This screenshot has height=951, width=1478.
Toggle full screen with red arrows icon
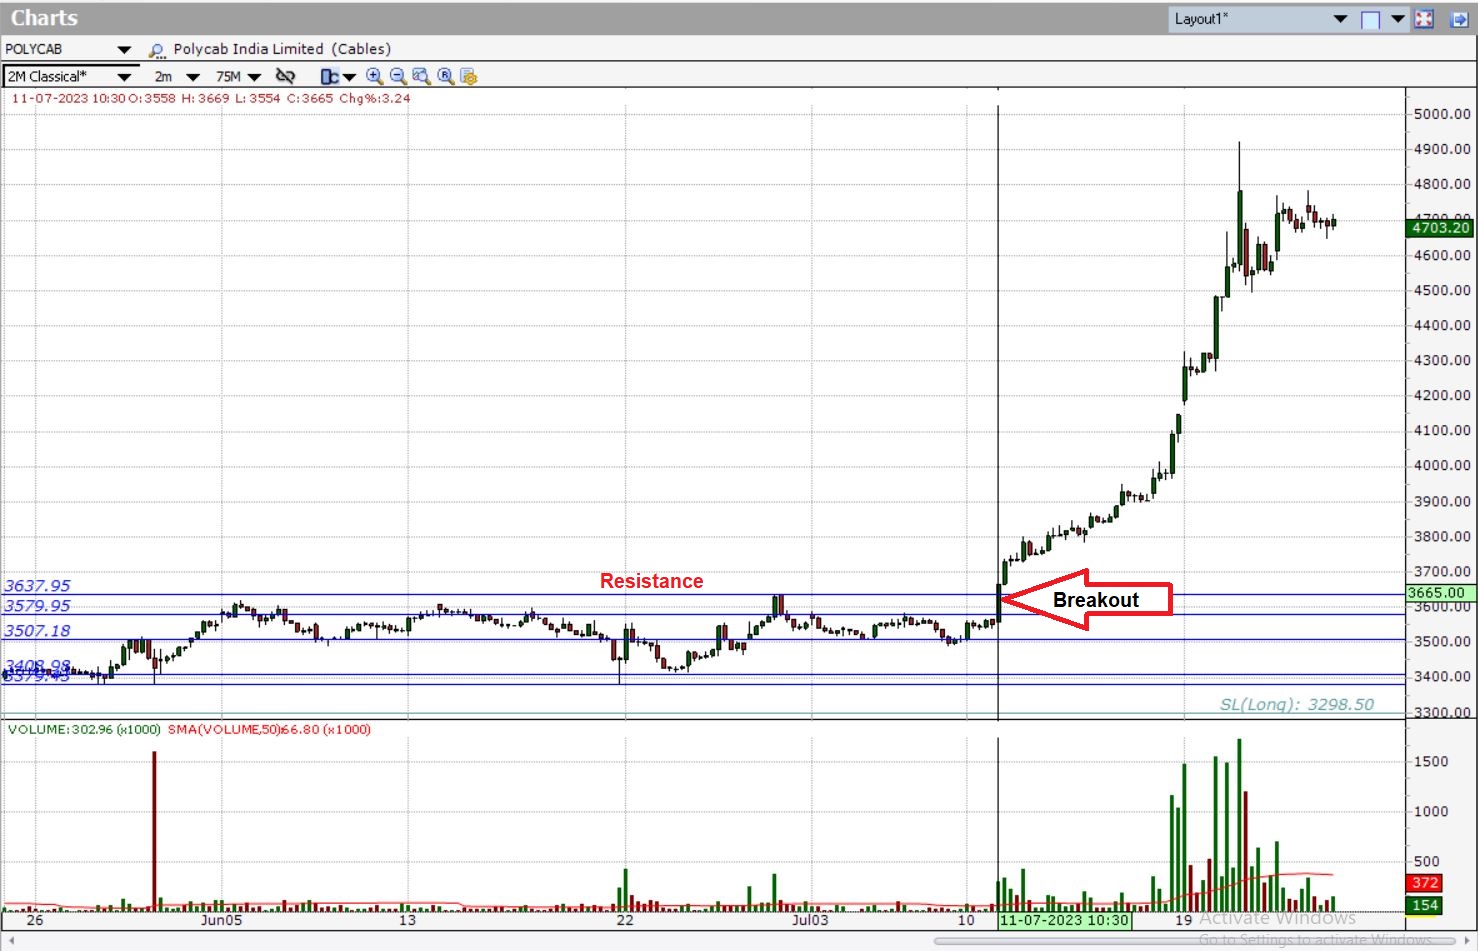click(1425, 19)
